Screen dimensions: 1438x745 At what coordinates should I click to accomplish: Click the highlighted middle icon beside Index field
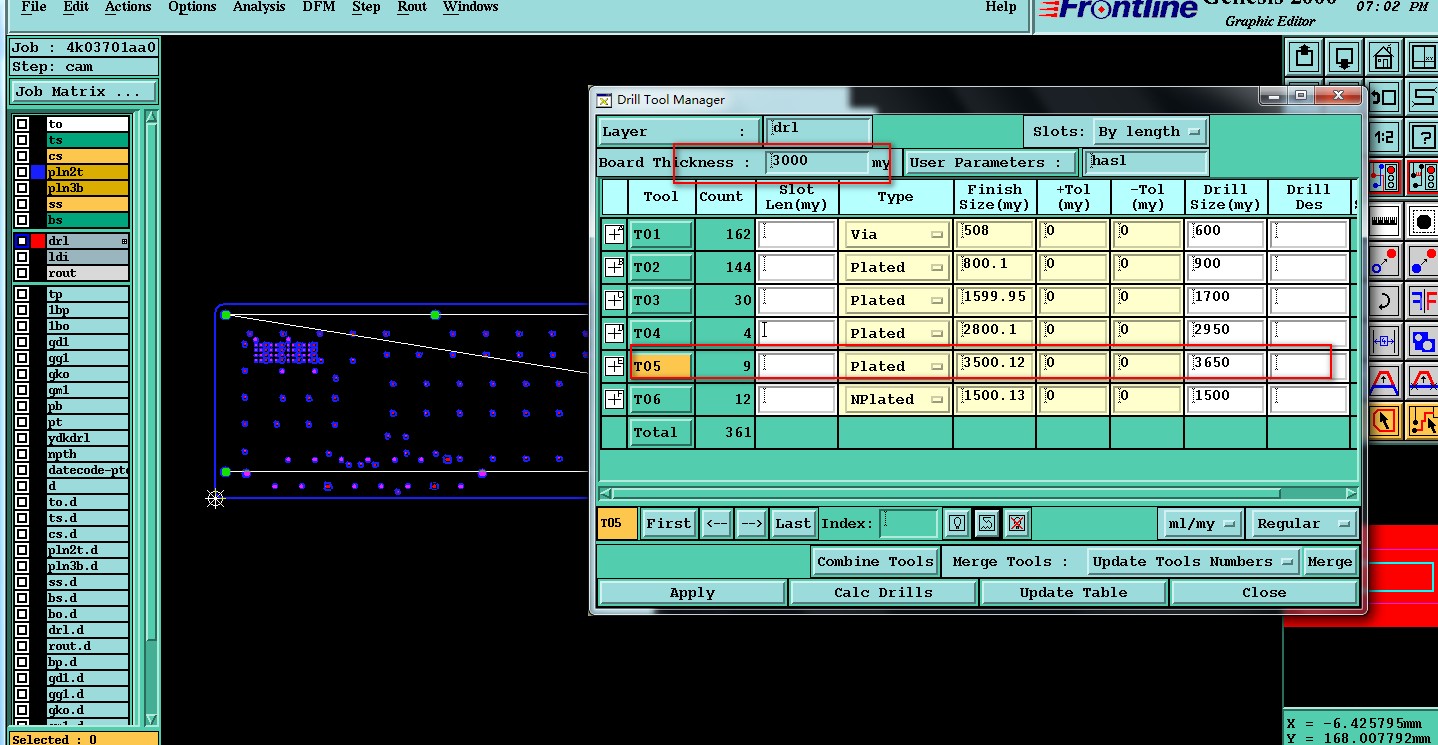(x=987, y=523)
